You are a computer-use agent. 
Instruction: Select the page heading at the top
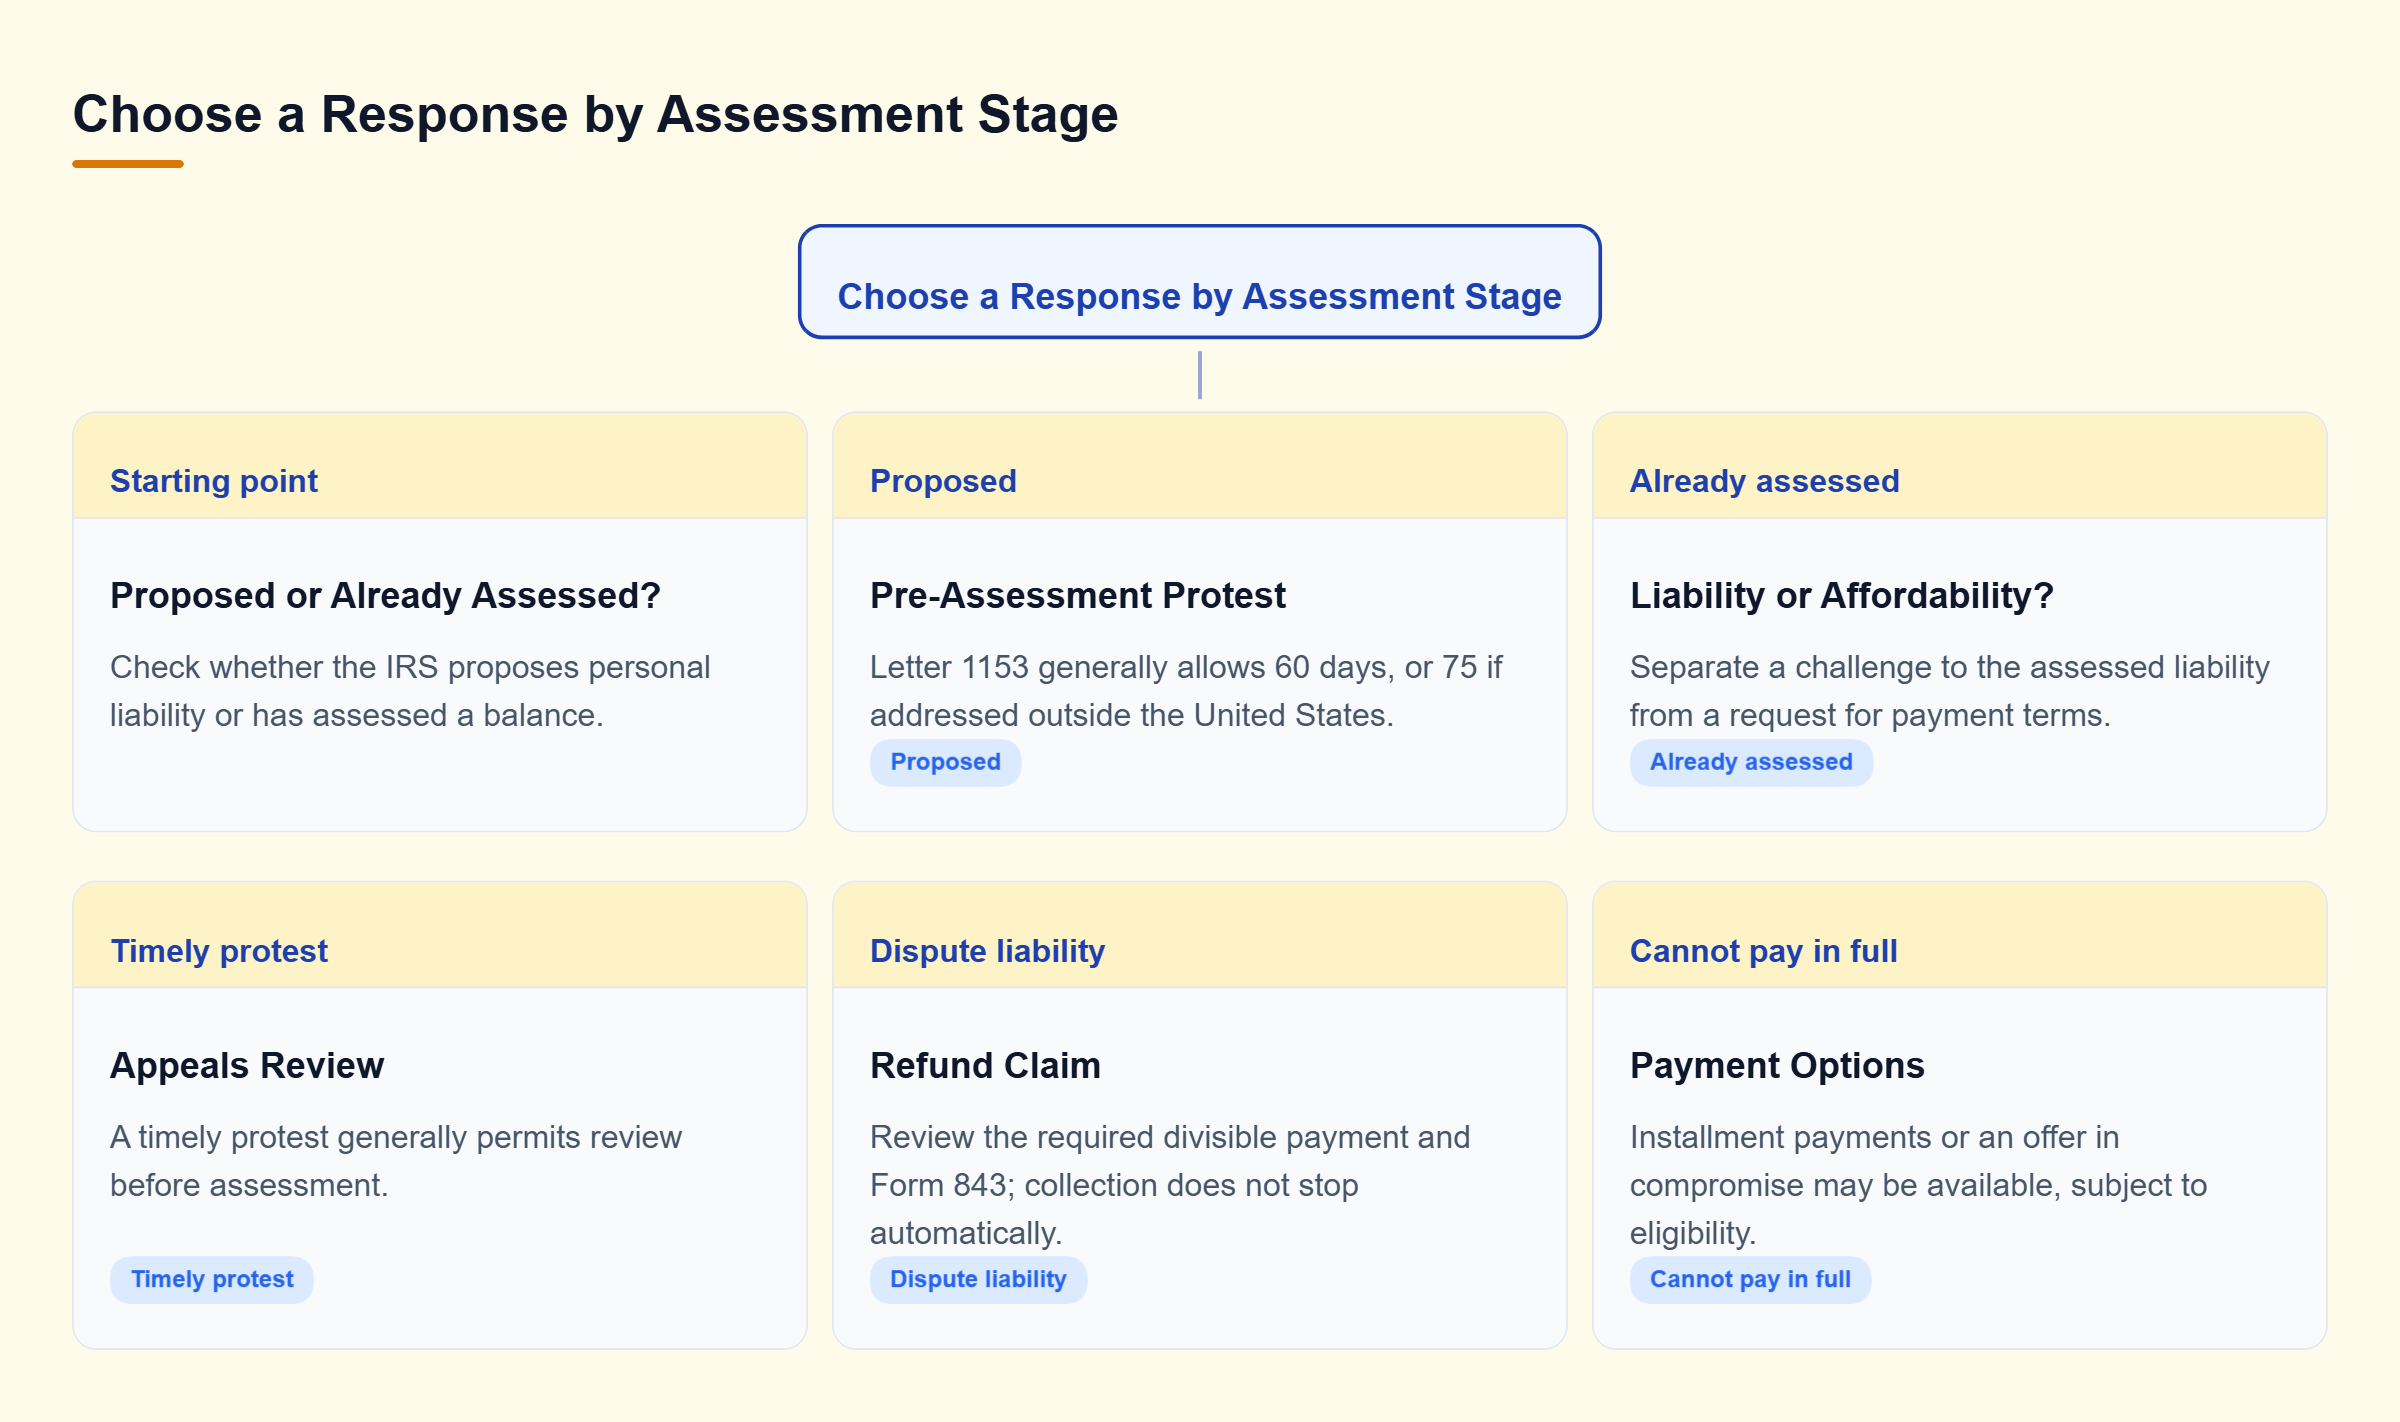[595, 114]
